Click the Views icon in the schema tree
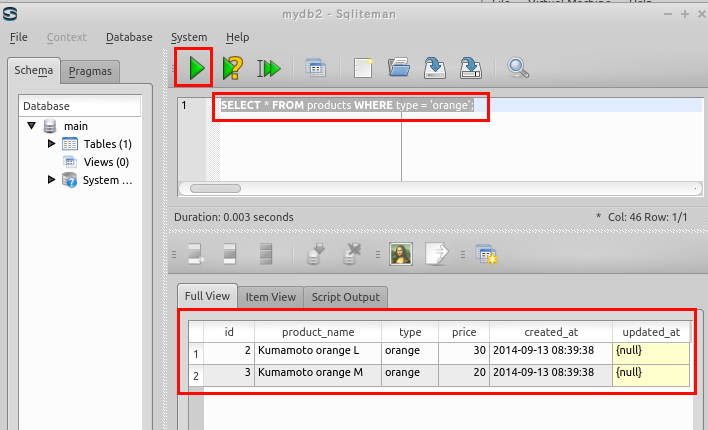 70,162
